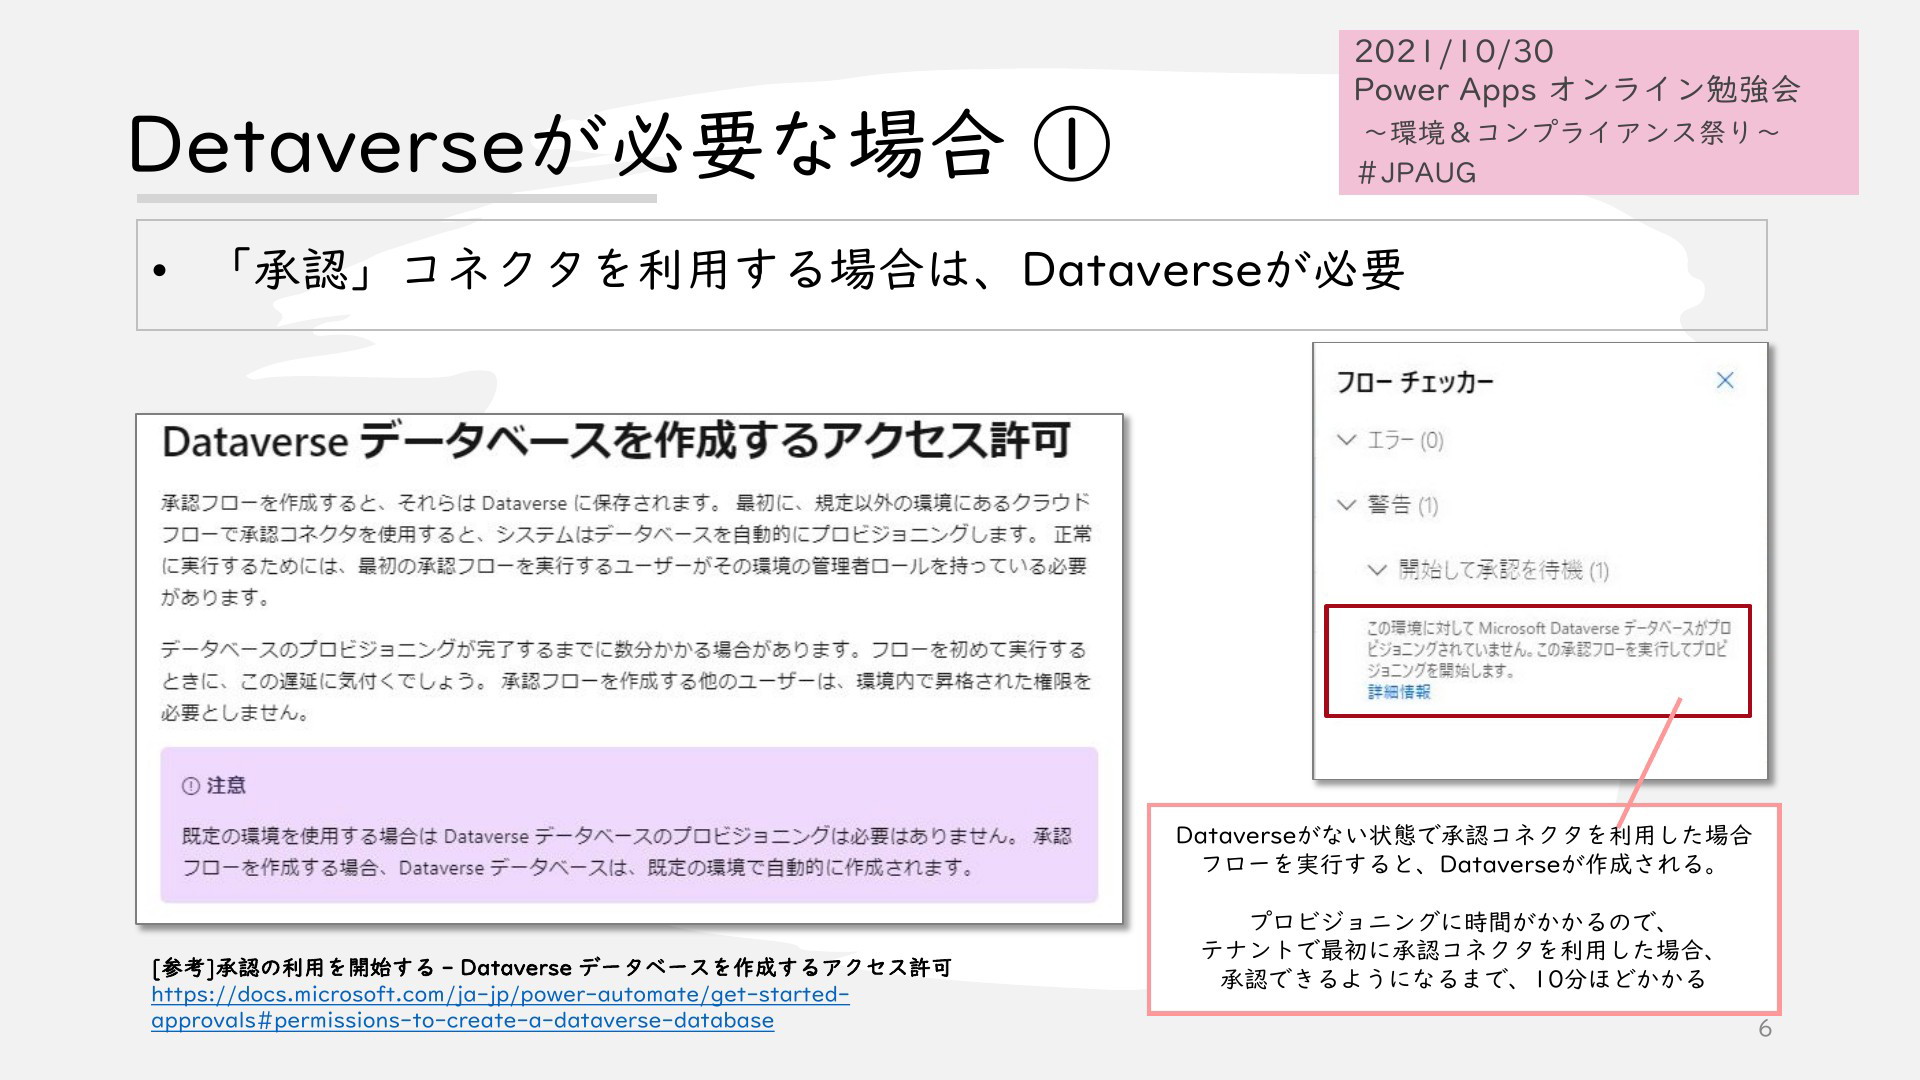Click the フロー チェッカー panel title

click(x=1414, y=382)
